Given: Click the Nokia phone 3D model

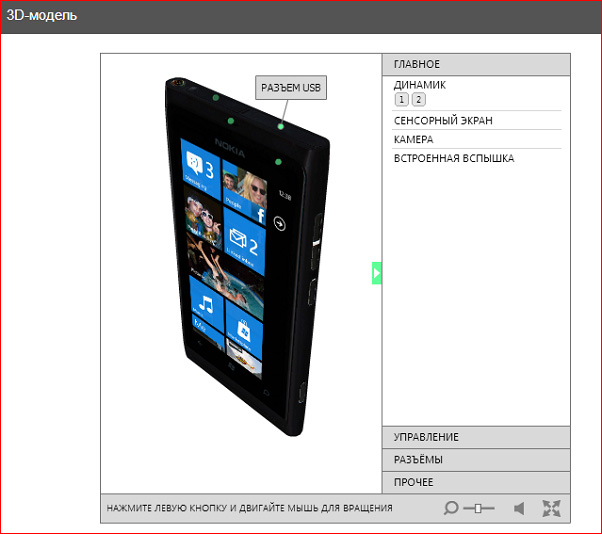Looking at the screenshot, I should [246, 257].
